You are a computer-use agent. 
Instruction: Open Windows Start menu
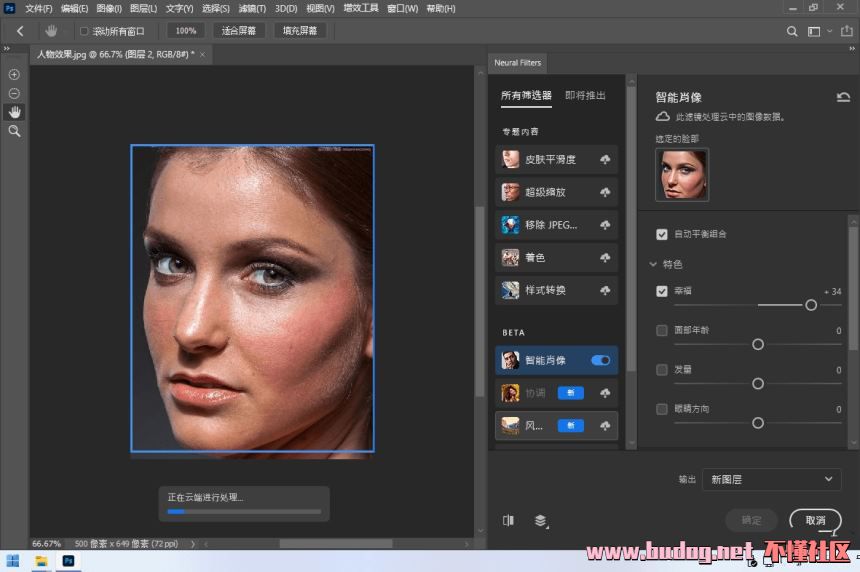click(x=13, y=561)
